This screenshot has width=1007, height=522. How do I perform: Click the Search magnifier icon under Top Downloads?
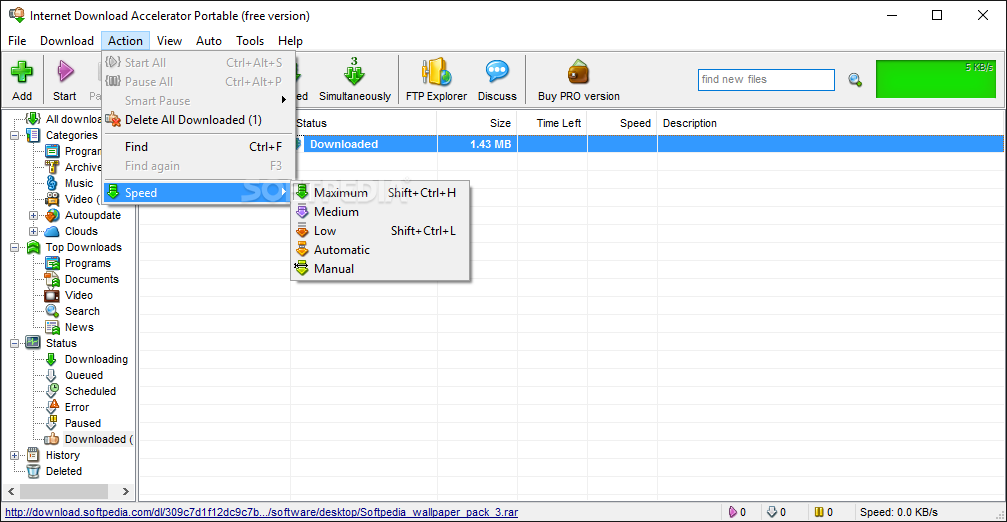tap(52, 311)
